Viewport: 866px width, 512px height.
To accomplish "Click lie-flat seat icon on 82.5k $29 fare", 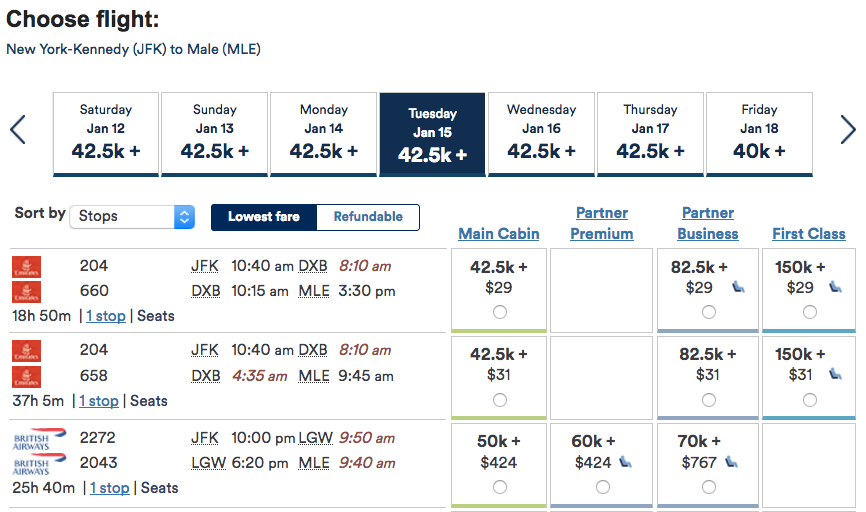I will click(738, 287).
